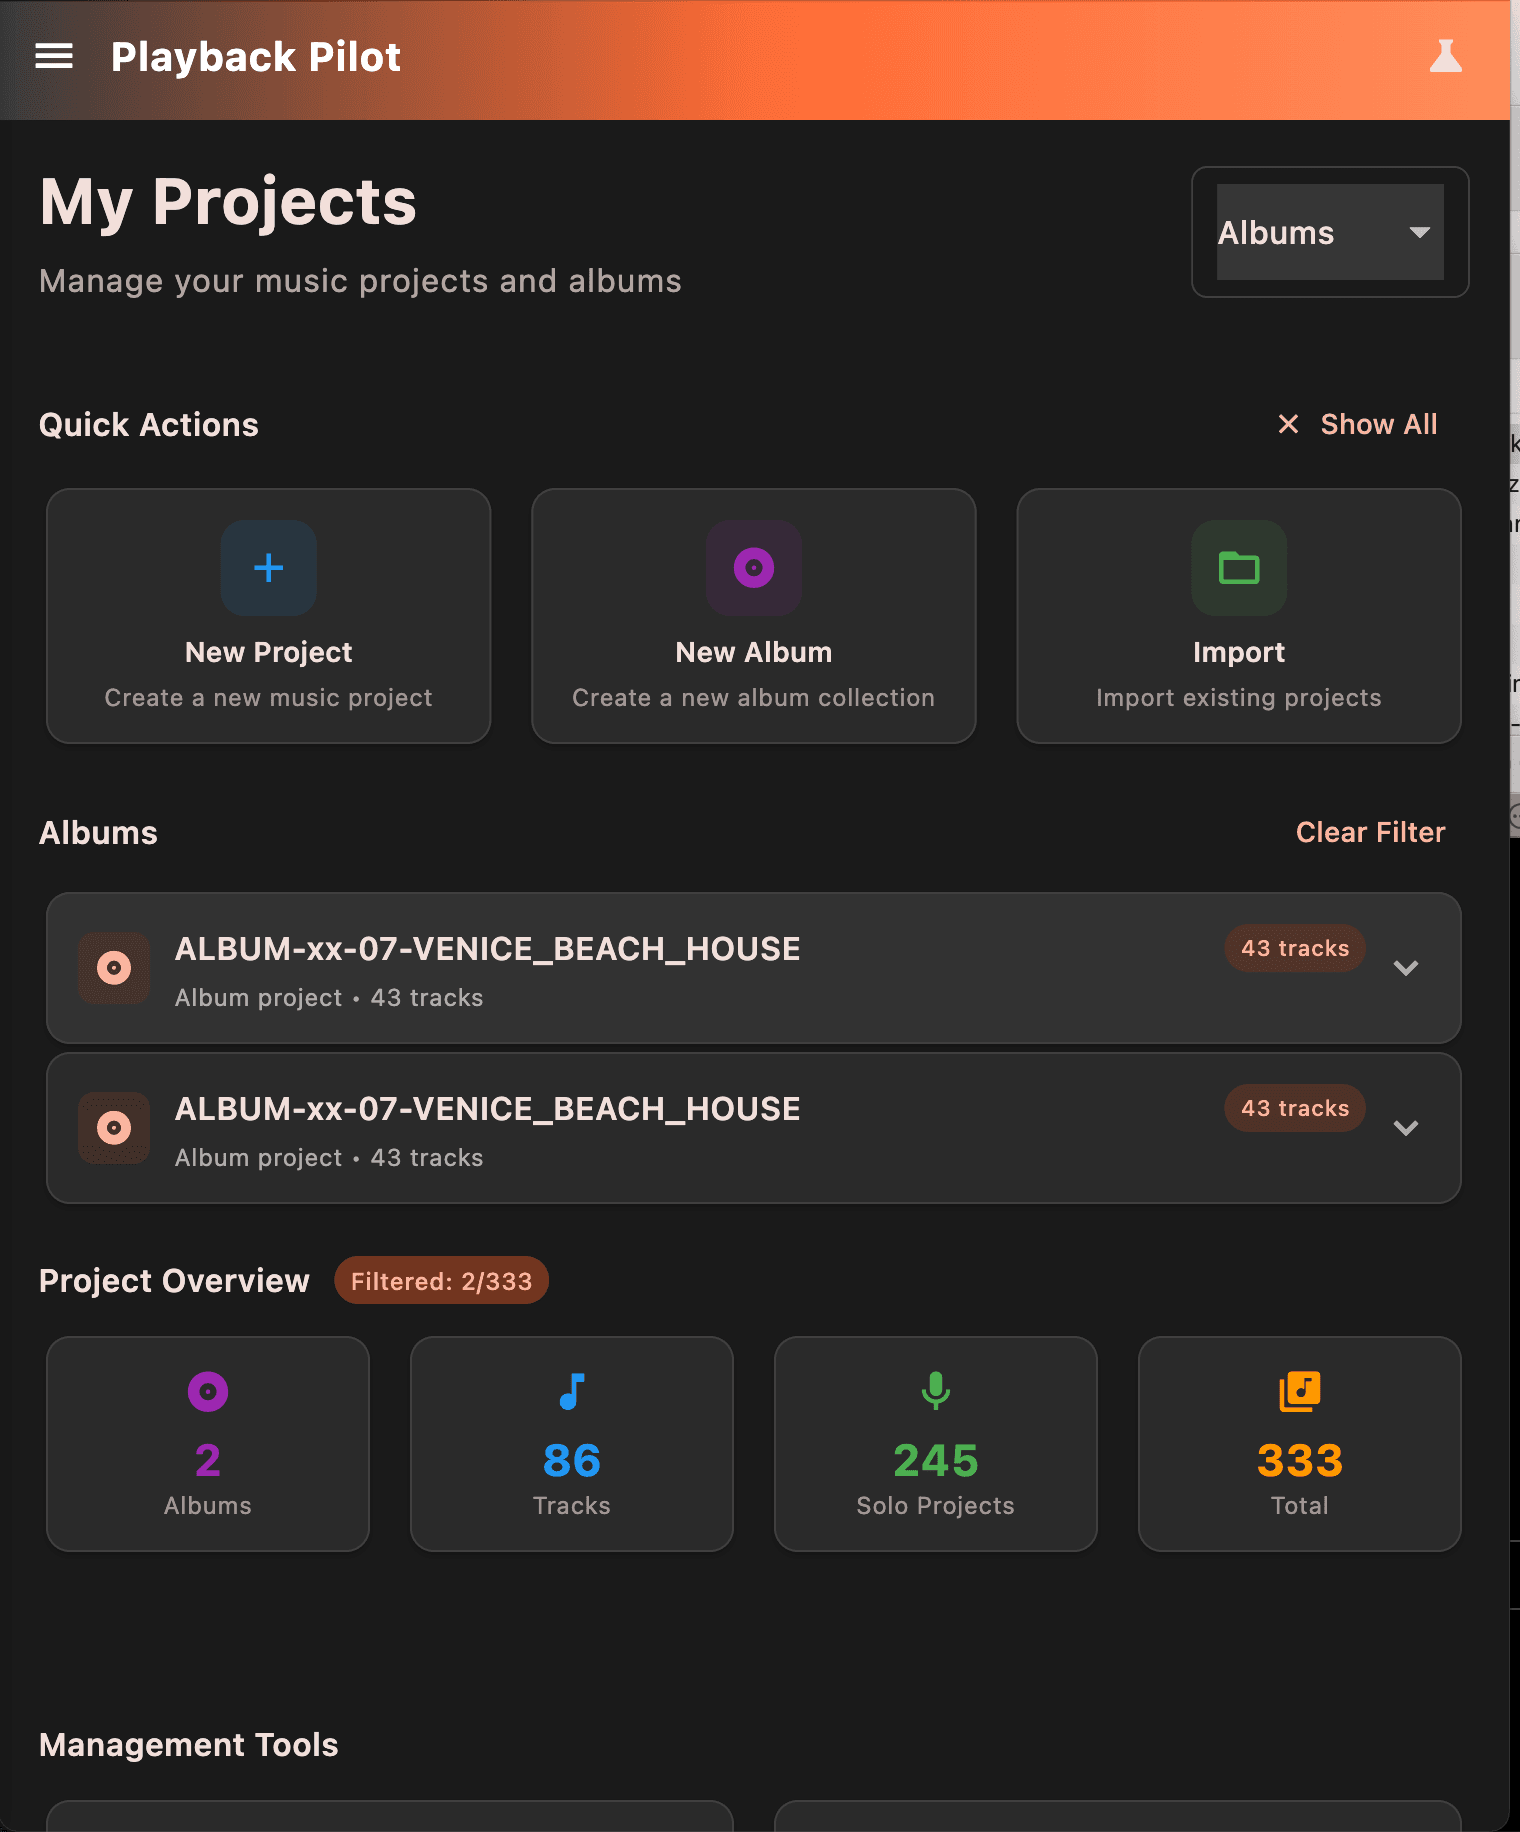Click the Import folder icon
This screenshot has width=1520, height=1832.
pos(1239,568)
